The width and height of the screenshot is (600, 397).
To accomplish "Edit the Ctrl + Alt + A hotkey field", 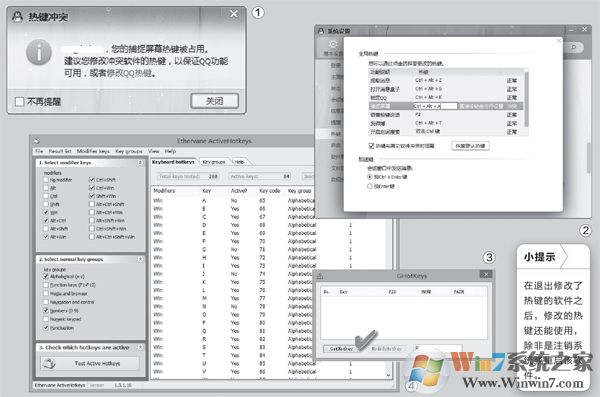I will pyautogui.click(x=435, y=106).
